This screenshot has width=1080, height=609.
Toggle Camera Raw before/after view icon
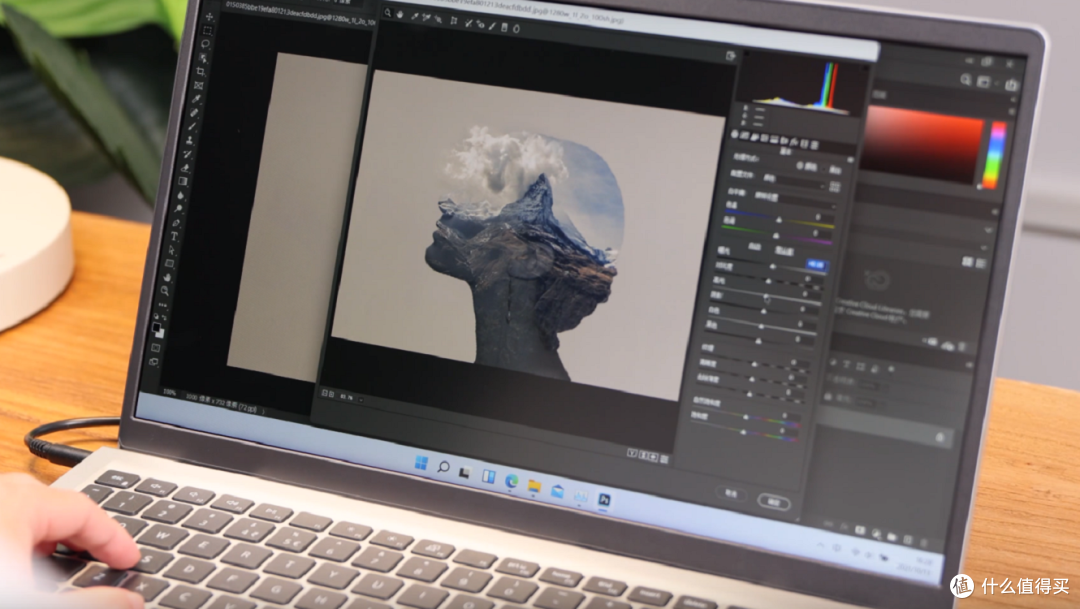pos(632,453)
